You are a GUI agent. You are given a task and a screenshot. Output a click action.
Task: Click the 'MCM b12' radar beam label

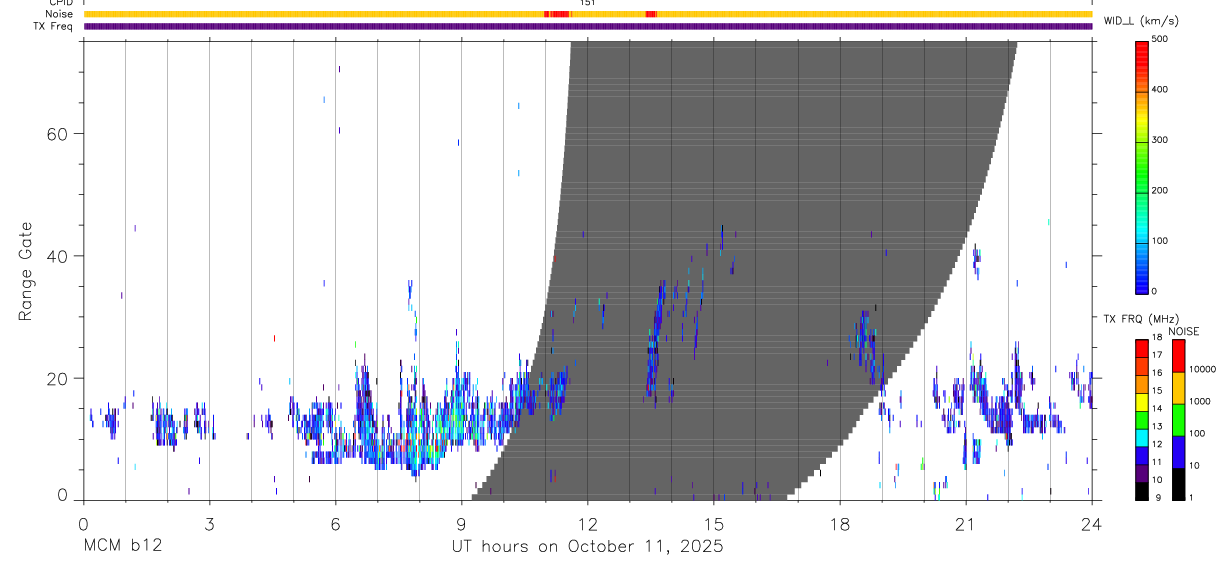122,547
